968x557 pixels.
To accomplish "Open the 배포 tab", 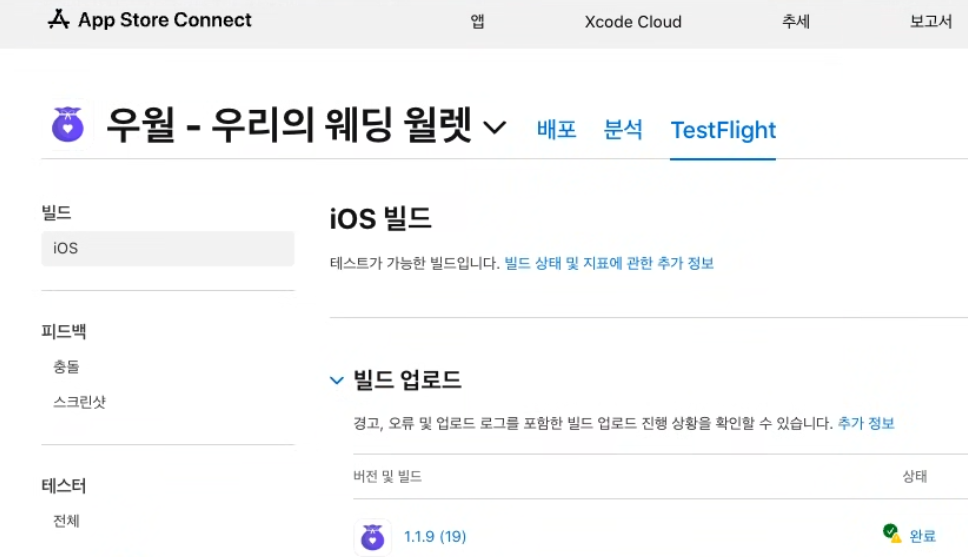I will (x=556, y=130).
